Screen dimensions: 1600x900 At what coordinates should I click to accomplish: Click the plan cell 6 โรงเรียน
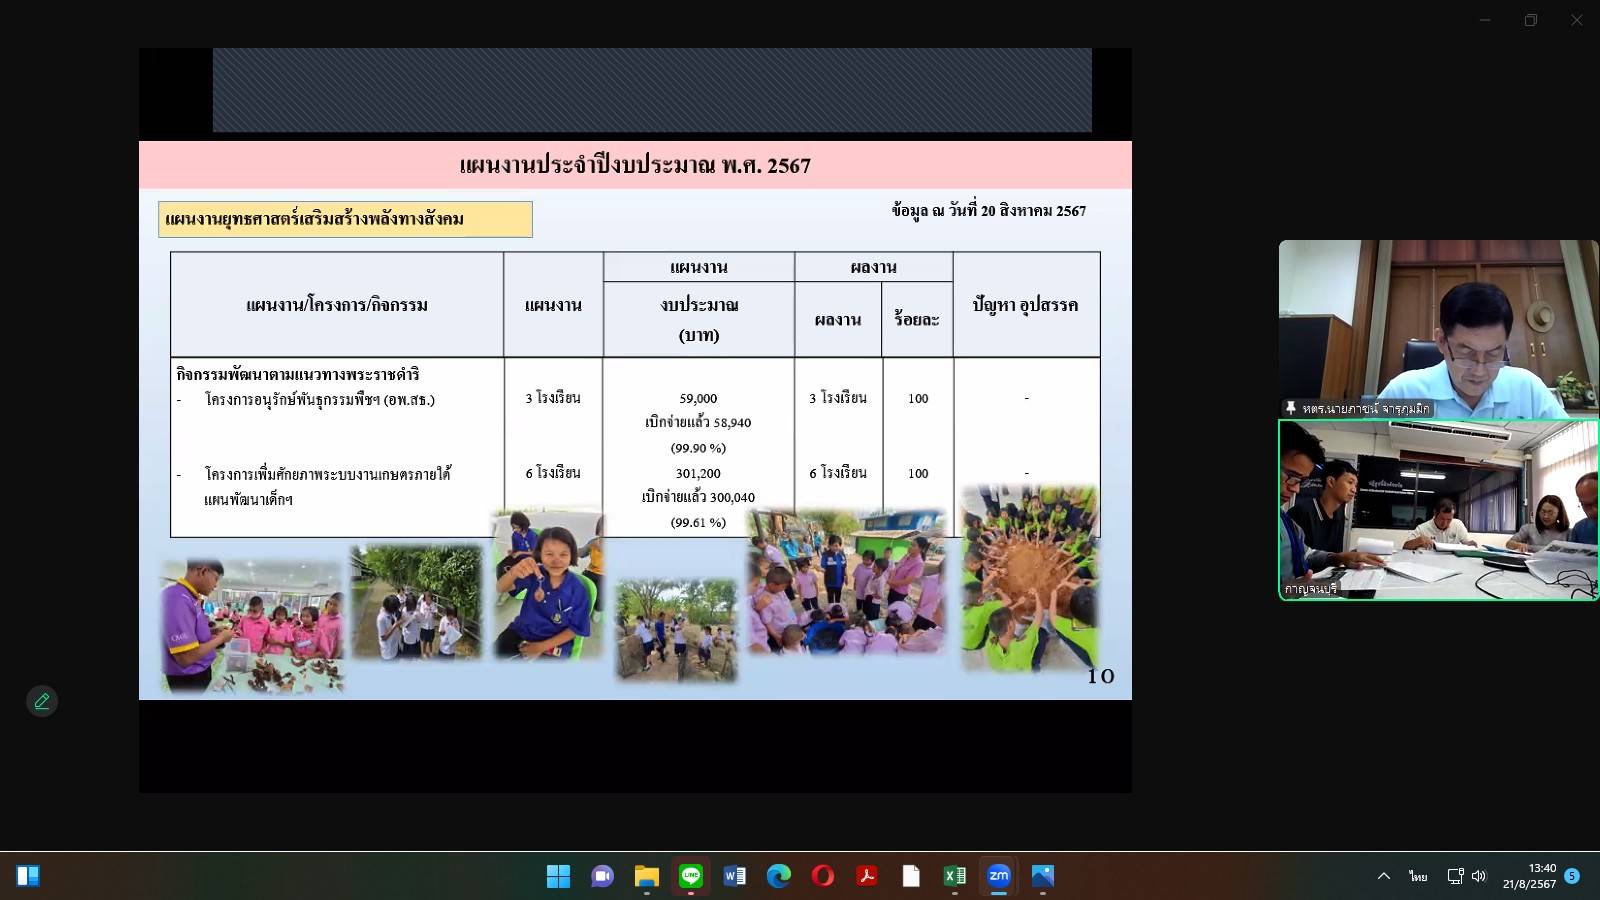point(553,473)
